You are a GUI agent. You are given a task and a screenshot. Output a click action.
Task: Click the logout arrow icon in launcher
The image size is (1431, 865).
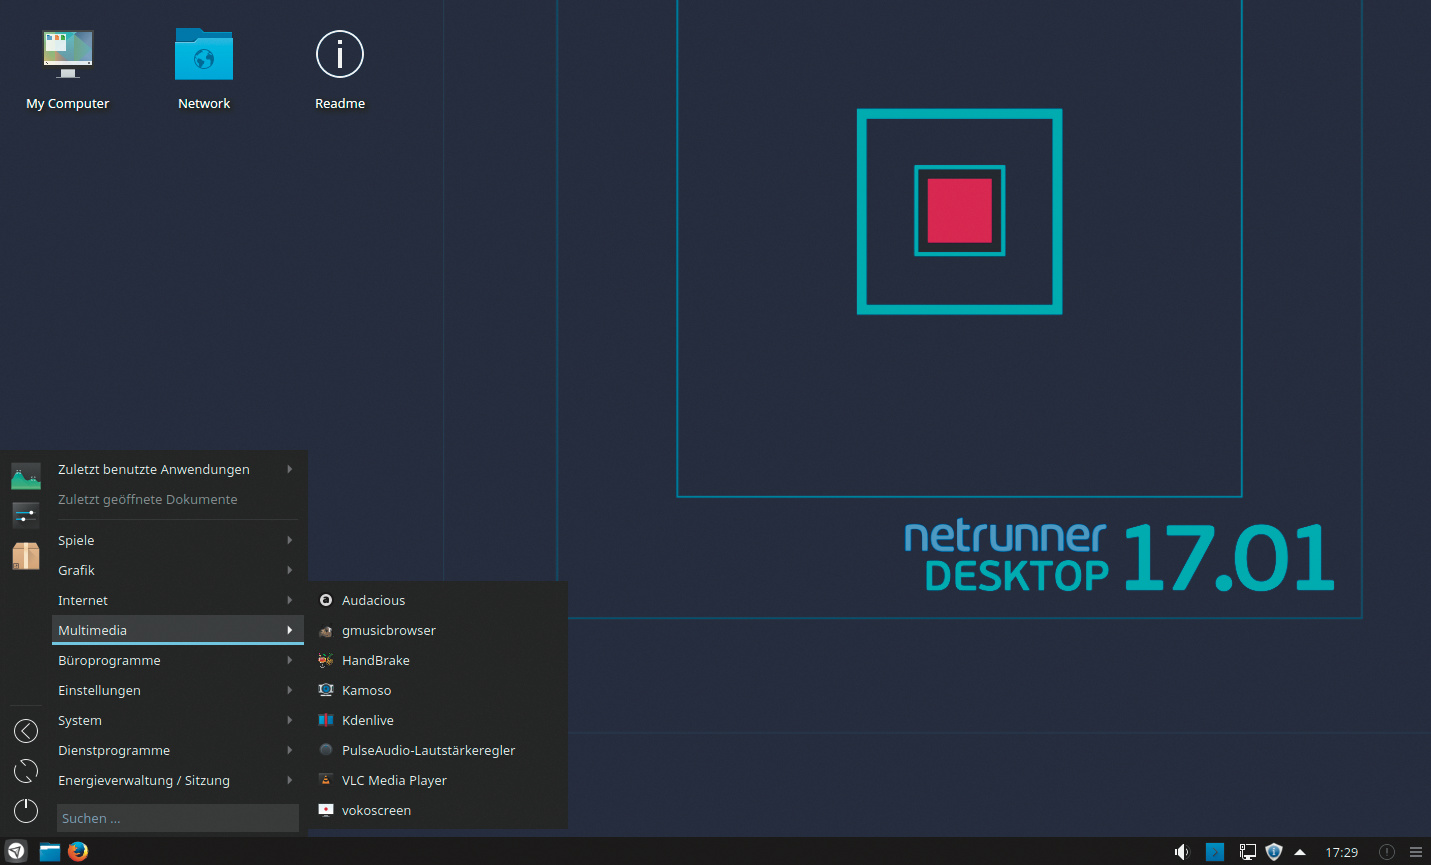(26, 731)
